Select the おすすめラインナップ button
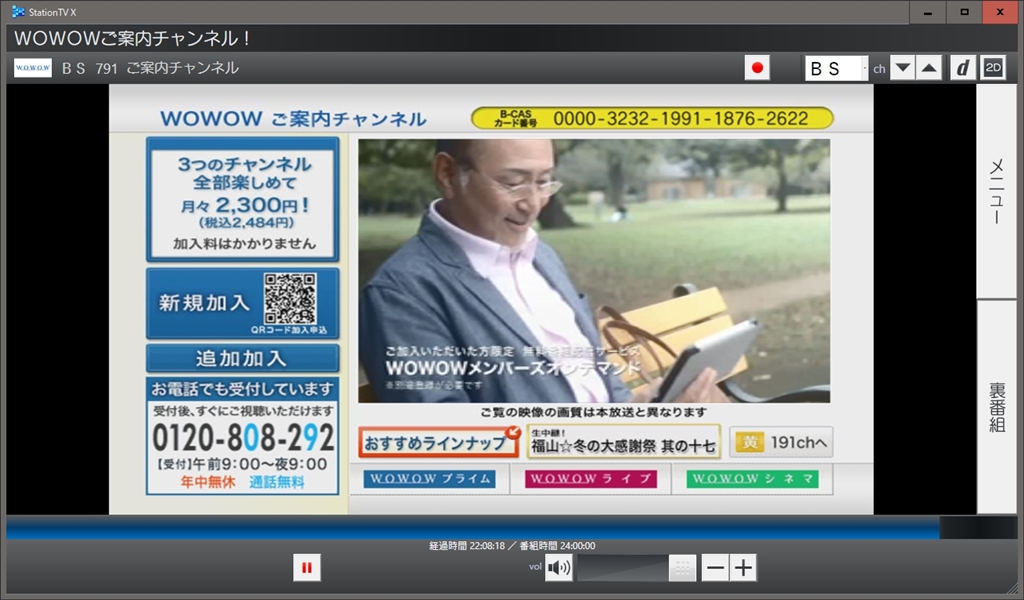The image size is (1024, 600). coord(439,442)
